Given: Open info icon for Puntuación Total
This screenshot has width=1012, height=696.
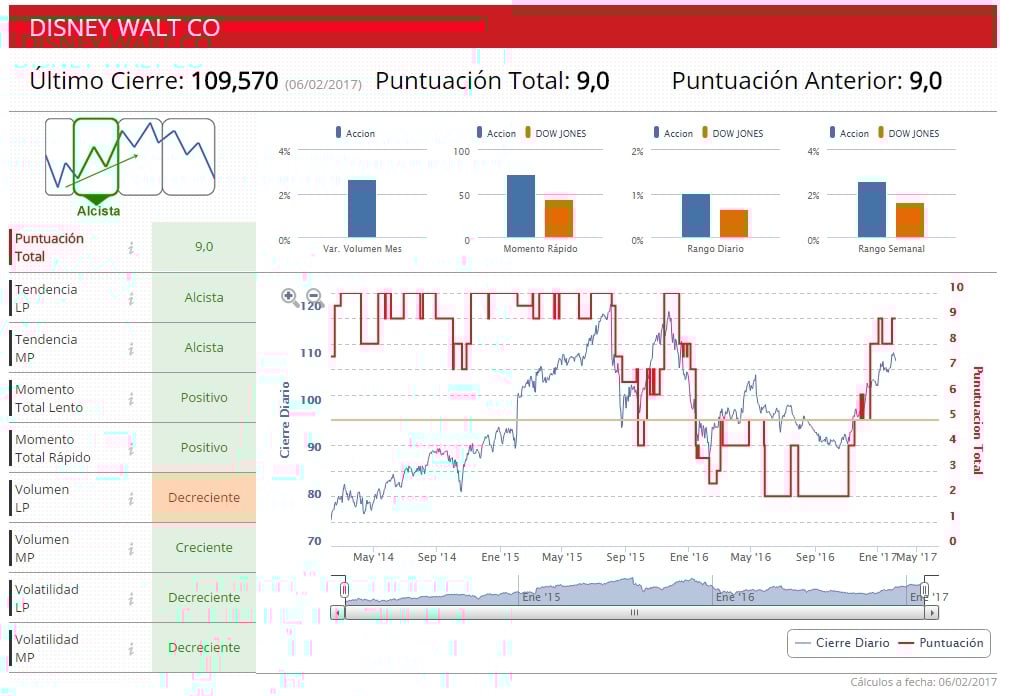Looking at the screenshot, I should (x=131, y=248).
